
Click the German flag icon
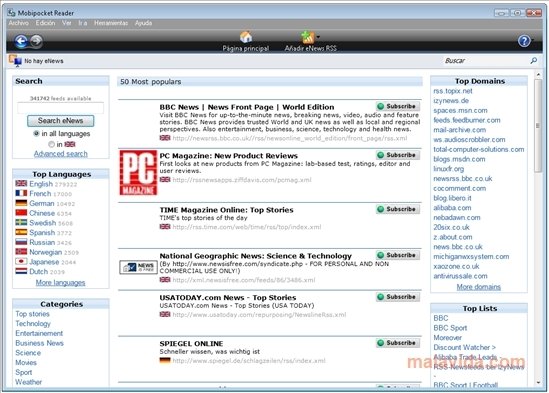[x=21, y=203]
